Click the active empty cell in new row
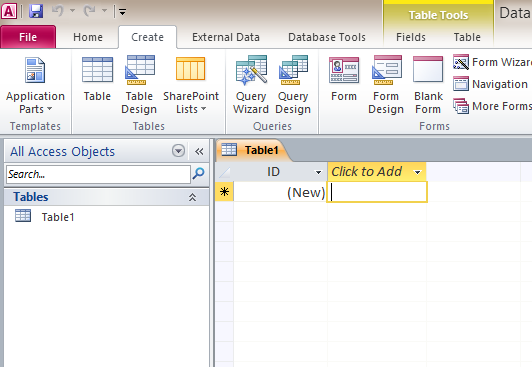 point(377,192)
